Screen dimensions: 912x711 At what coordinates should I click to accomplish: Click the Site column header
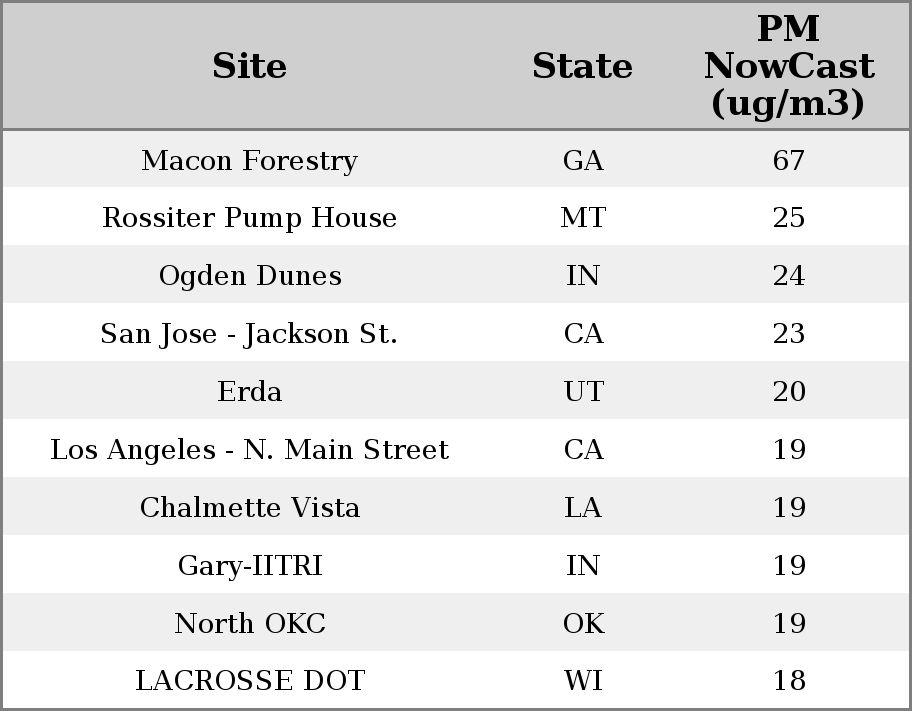point(249,66)
